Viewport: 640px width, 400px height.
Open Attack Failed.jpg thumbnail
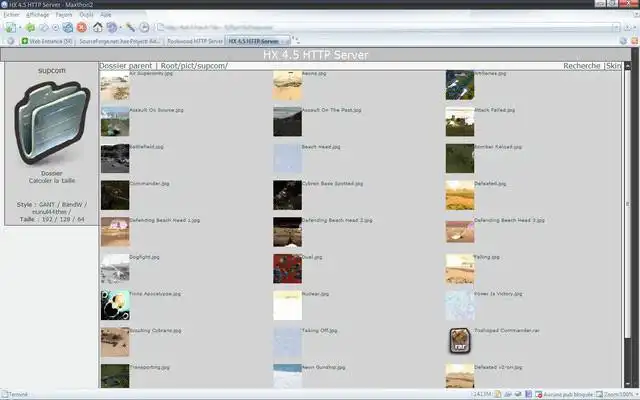pos(460,122)
